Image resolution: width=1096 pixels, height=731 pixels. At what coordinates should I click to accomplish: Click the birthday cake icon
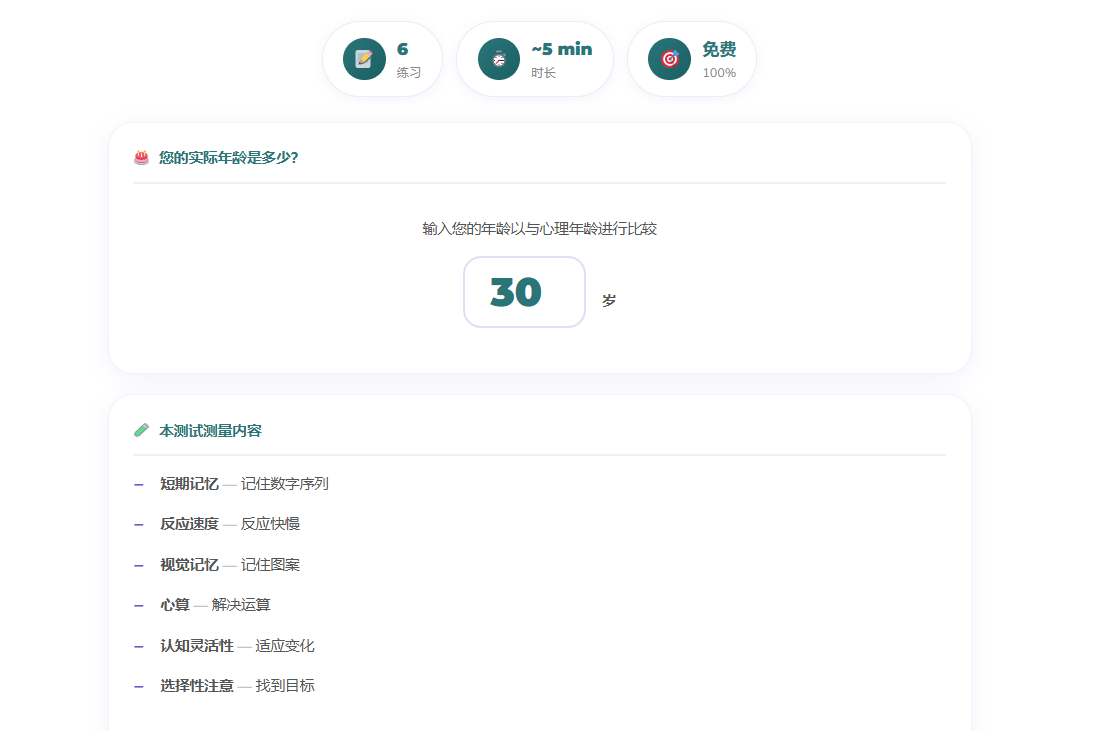141,157
